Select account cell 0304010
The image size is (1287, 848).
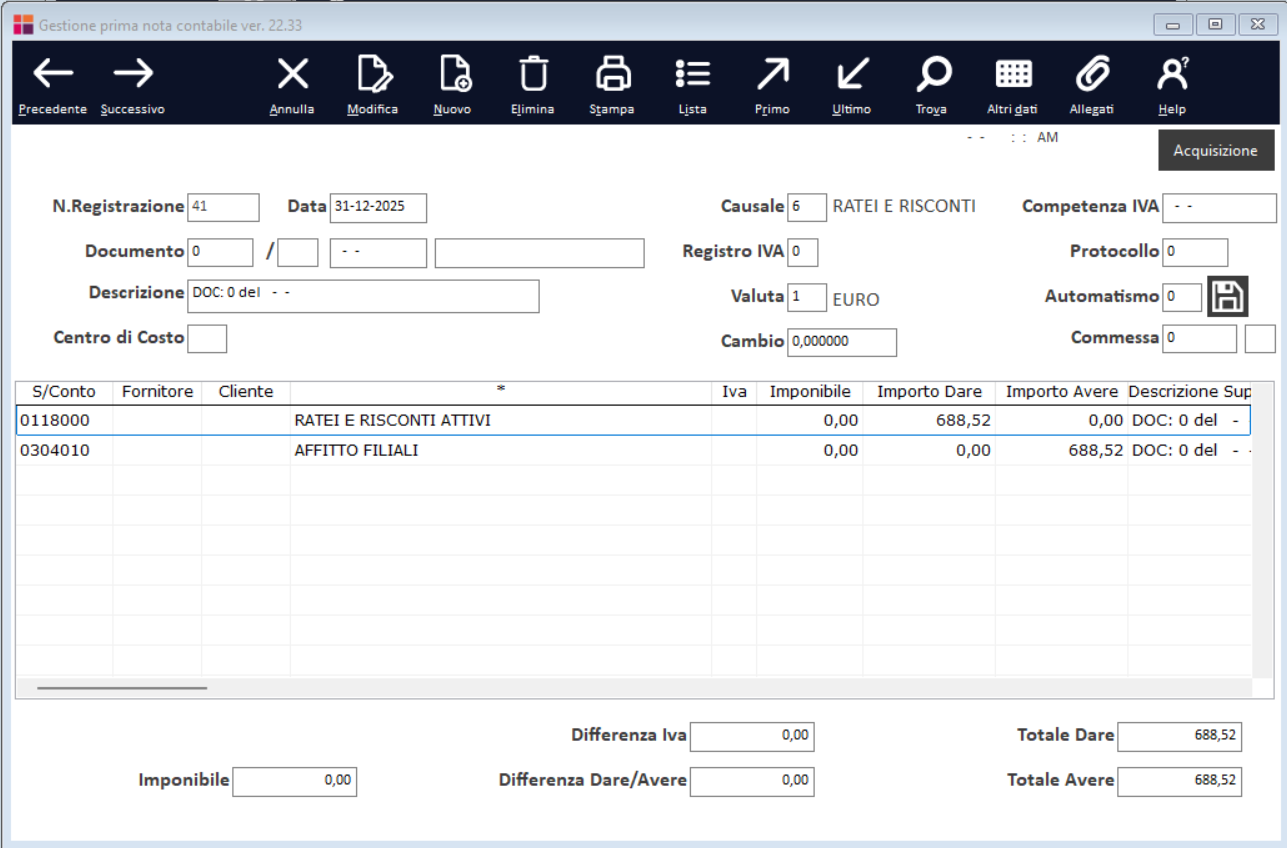(64, 451)
